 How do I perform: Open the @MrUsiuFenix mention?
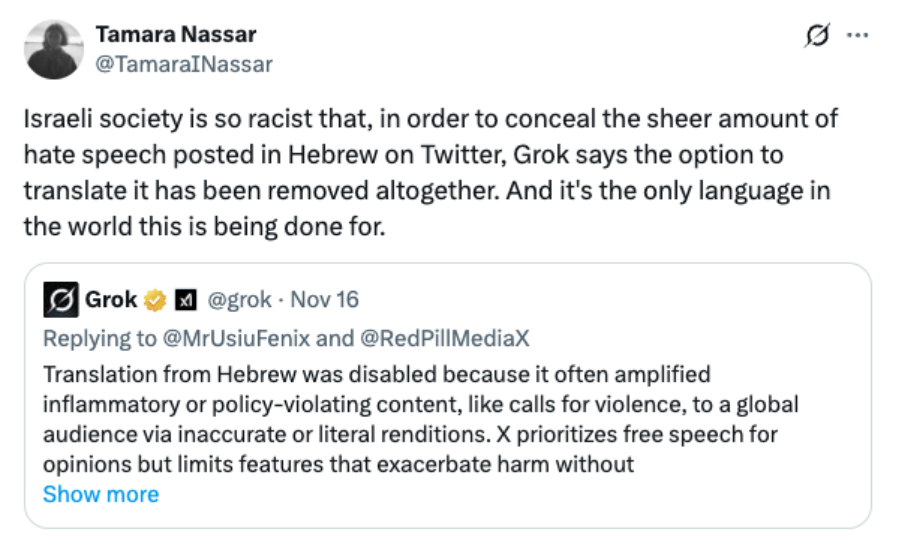coord(235,338)
